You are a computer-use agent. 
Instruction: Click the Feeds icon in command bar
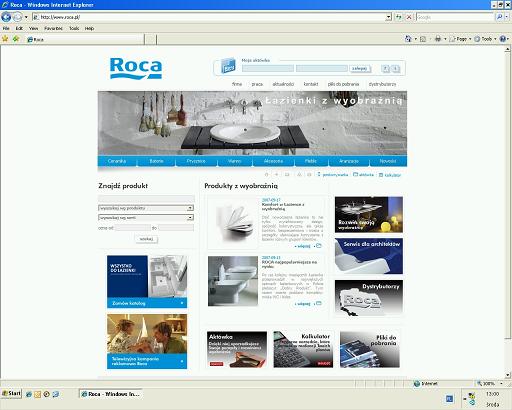pos(423,39)
